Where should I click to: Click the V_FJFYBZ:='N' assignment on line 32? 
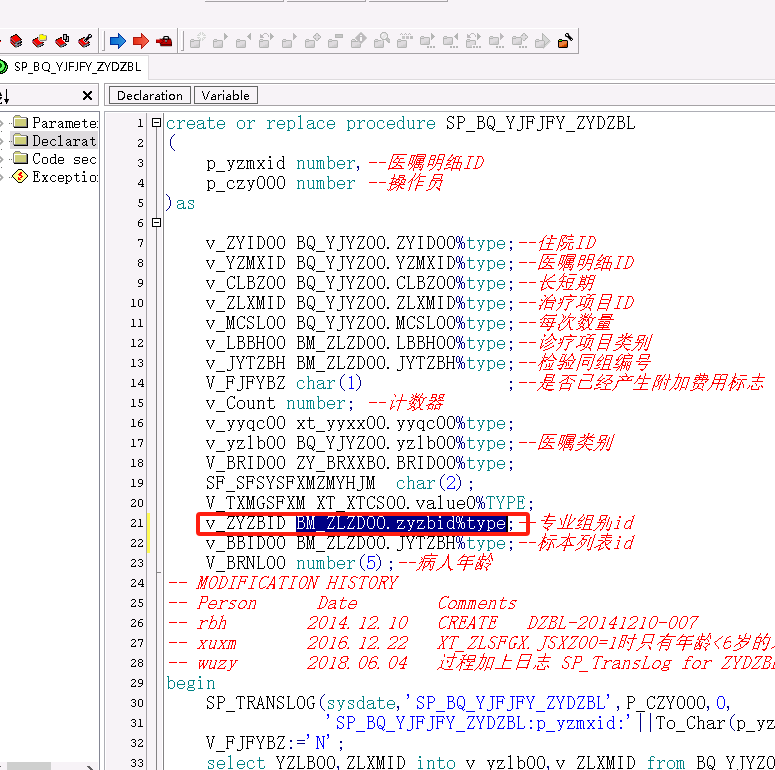275,743
